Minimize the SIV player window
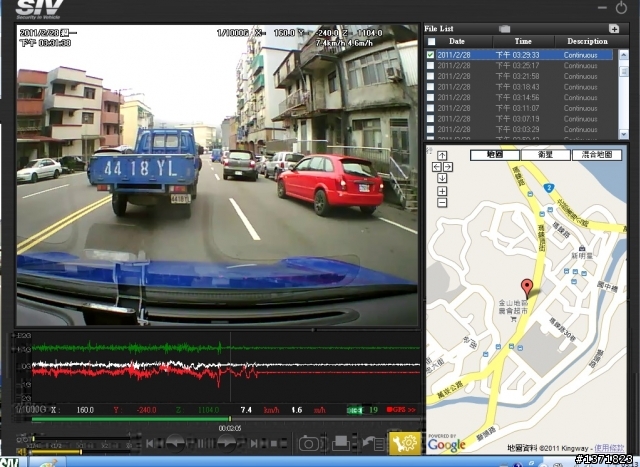The image size is (640, 467). click(602, 8)
